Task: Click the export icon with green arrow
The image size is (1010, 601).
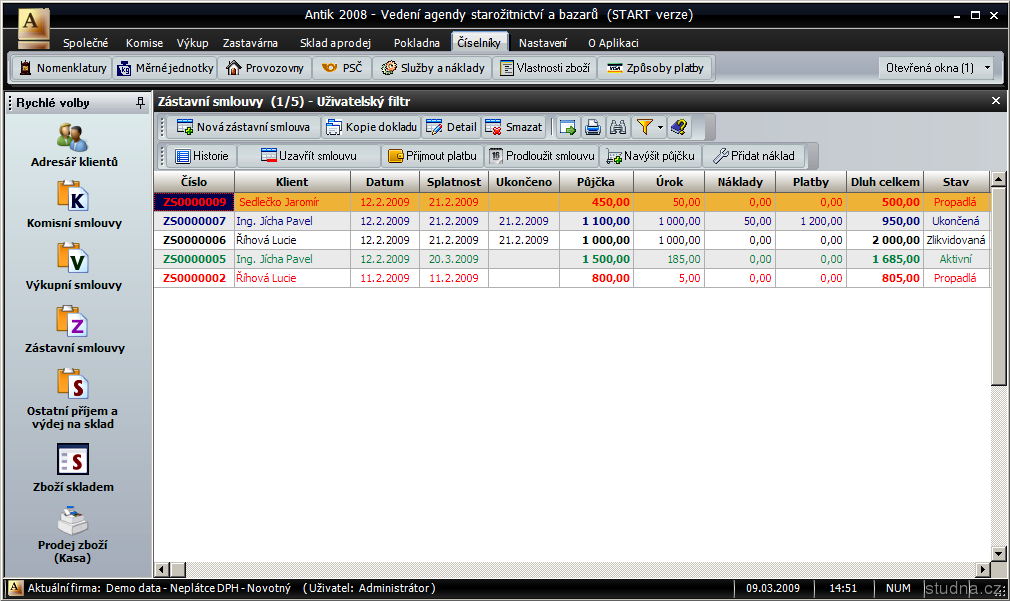Action: [568, 127]
